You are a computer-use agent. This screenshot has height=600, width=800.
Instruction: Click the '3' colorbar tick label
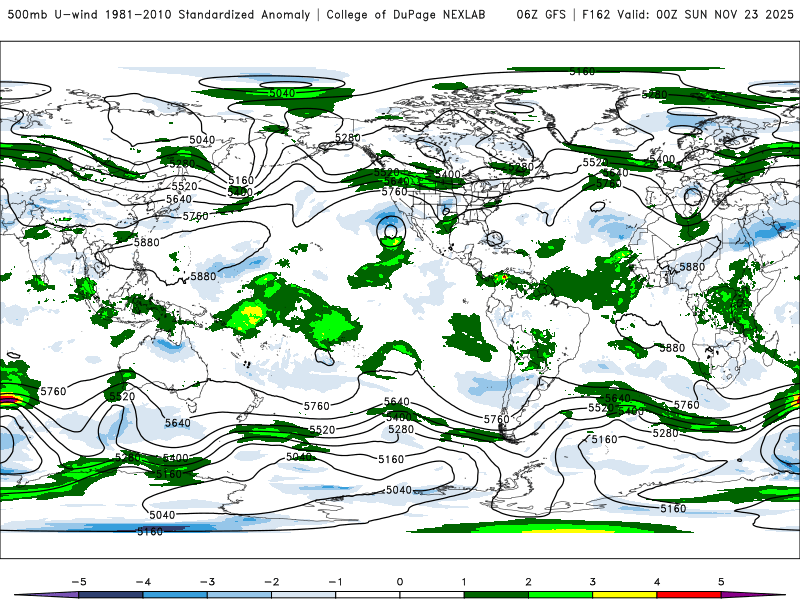593,582
